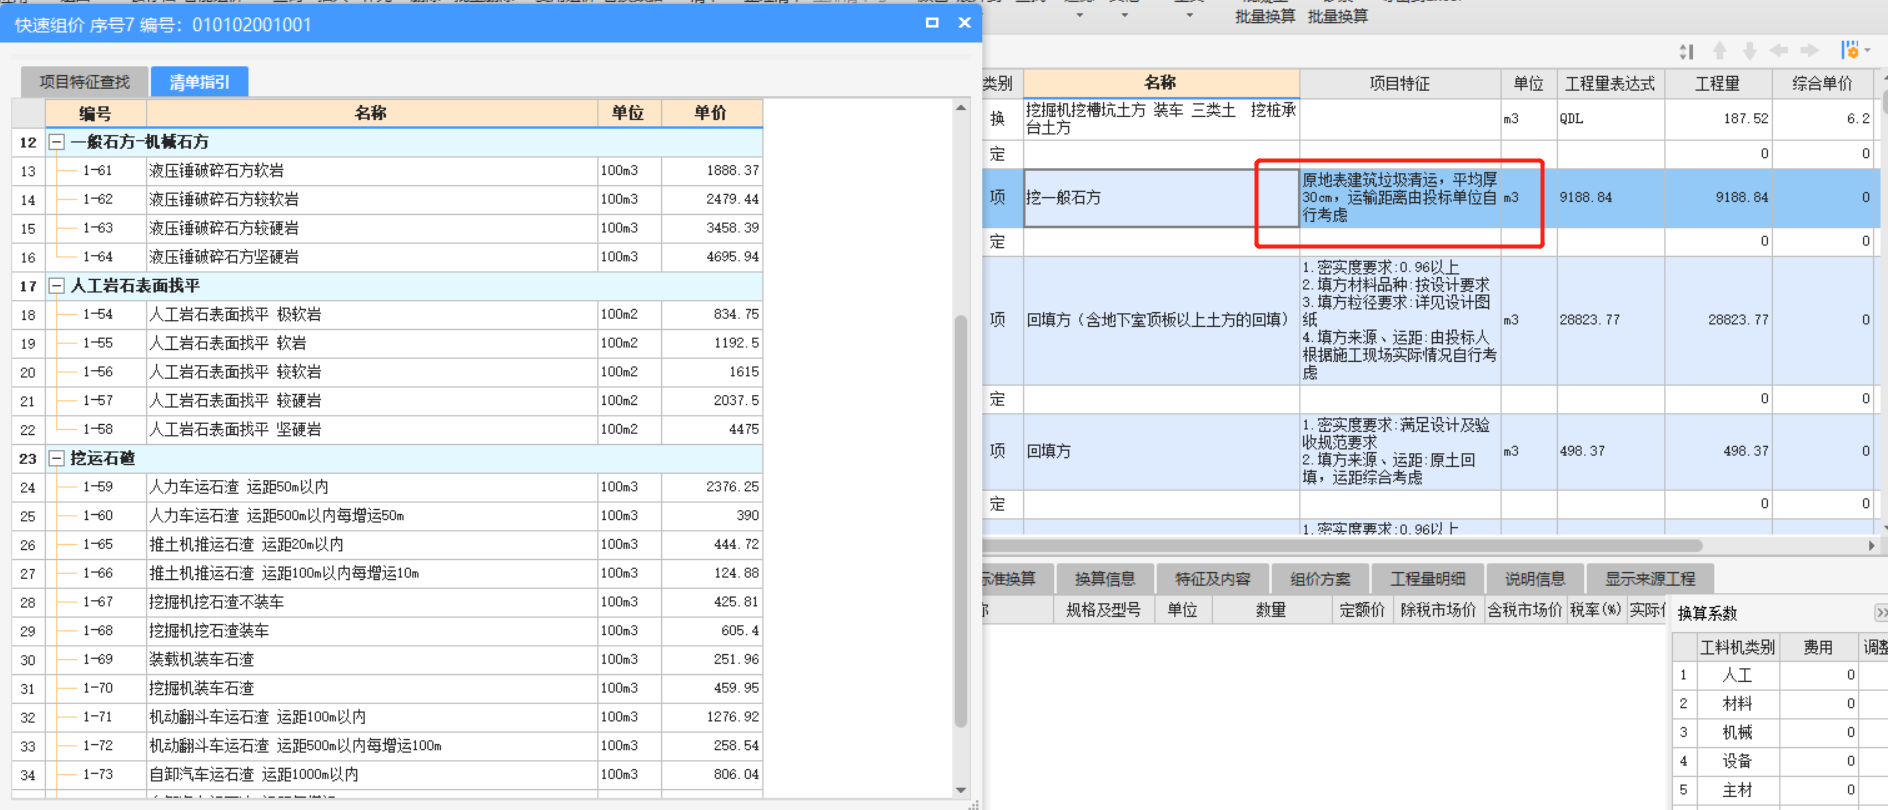Viewport: 1888px width, 810px height.
Task: Click the move-down arrow icon in the main window
Action: 1750,51
